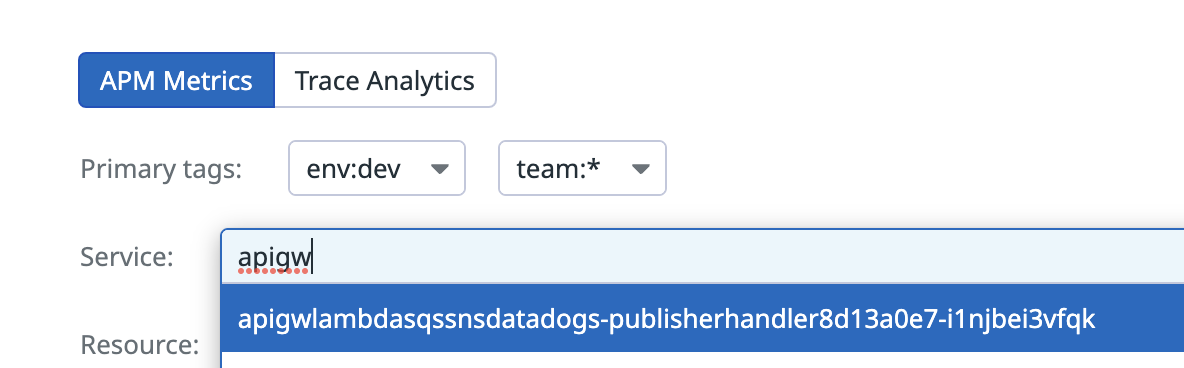
Task: Expand the team:* tag dropdown
Action: (582, 169)
